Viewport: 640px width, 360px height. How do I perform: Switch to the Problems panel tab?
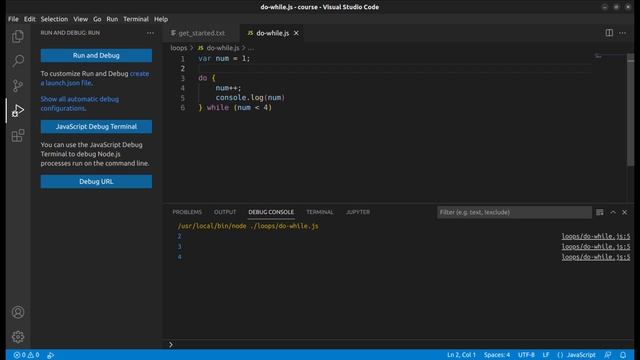coord(187,212)
